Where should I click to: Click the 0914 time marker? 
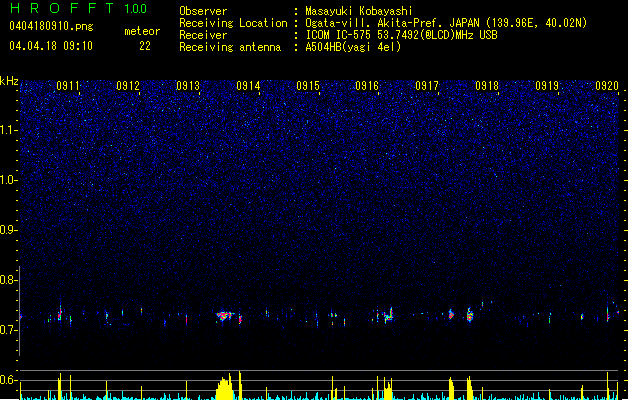point(248,86)
